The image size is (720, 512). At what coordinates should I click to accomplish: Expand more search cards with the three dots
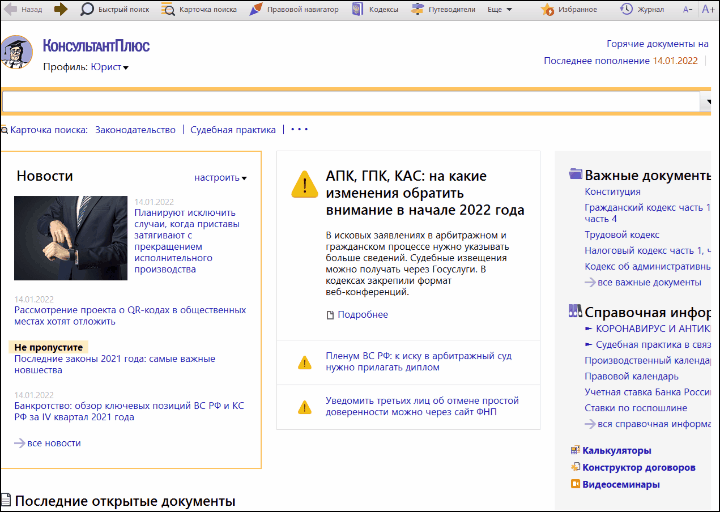pos(299,130)
